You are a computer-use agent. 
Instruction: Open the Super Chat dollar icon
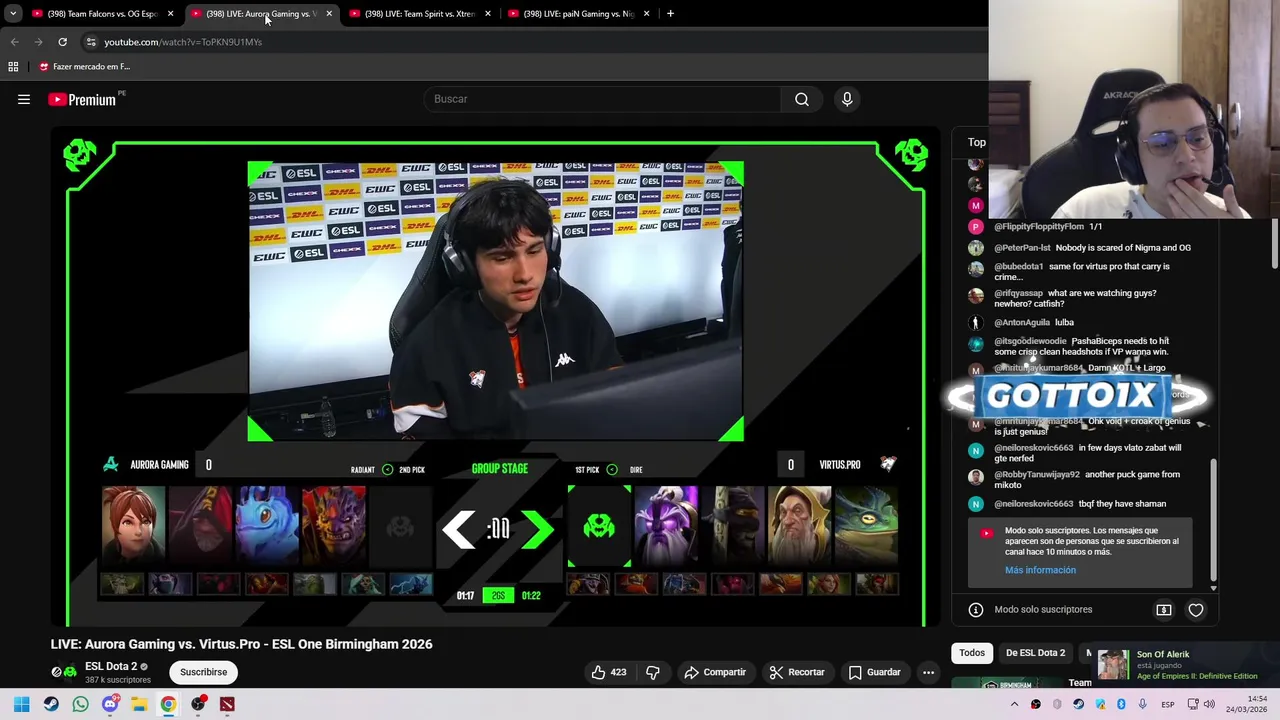(1164, 609)
